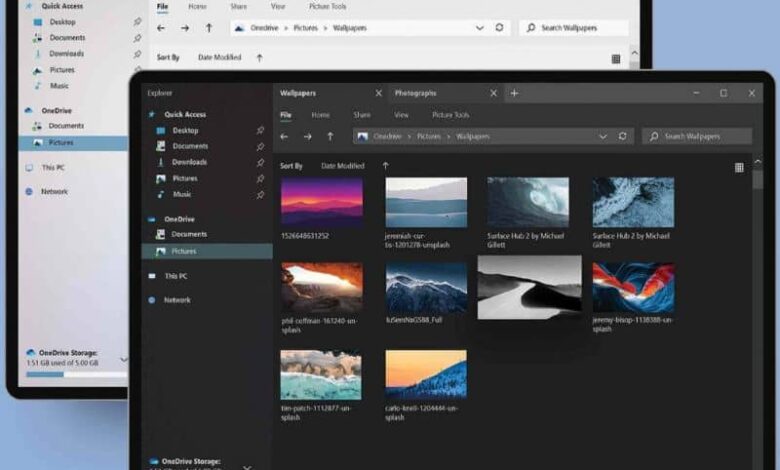
Task: Open Picture Tools tab in light window
Action: click(x=327, y=6)
